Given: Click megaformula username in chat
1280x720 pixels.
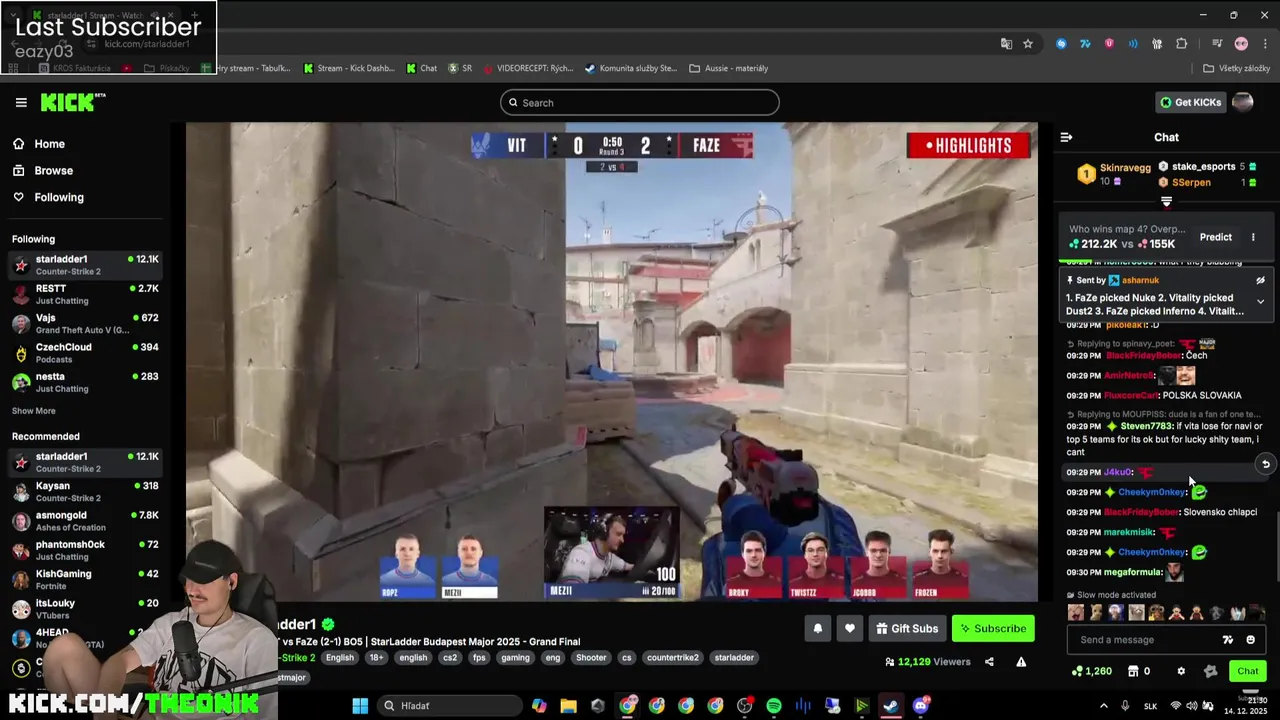Looking at the screenshot, I should point(1133,572).
